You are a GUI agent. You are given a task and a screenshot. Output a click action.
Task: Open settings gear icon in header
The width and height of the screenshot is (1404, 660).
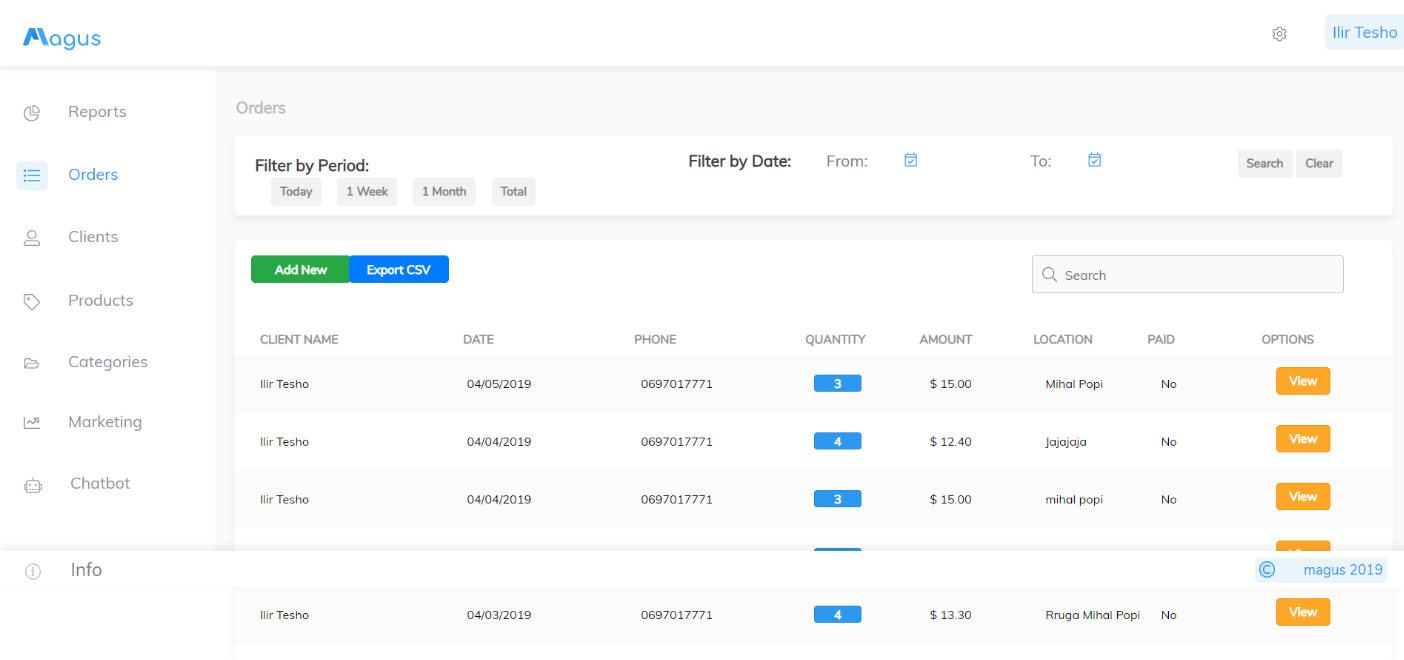[x=1279, y=34]
